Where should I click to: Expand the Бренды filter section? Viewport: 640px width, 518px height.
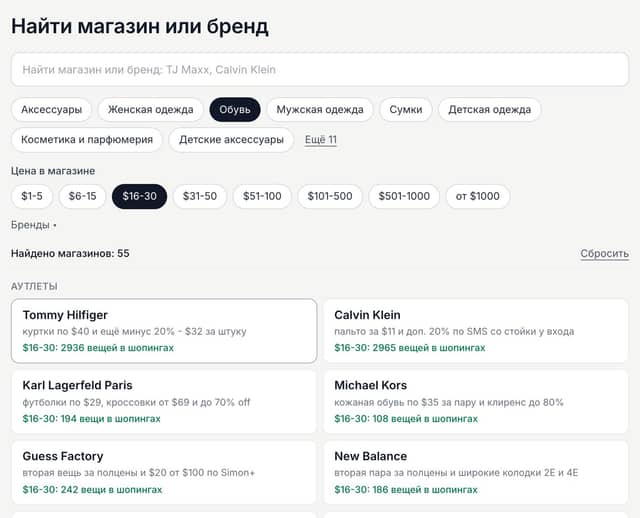click(x=33, y=225)
